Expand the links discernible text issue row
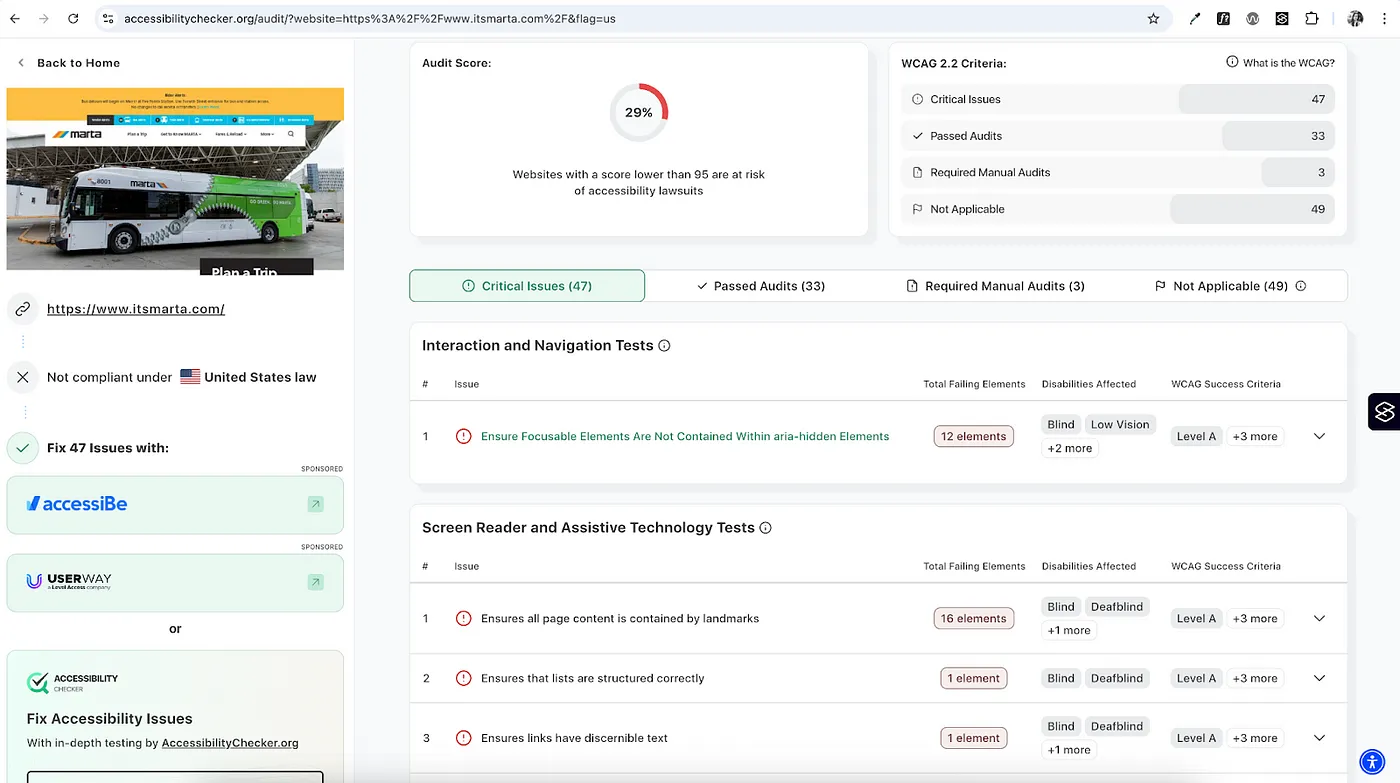 pyautogui.click(x=1319, y=738)
